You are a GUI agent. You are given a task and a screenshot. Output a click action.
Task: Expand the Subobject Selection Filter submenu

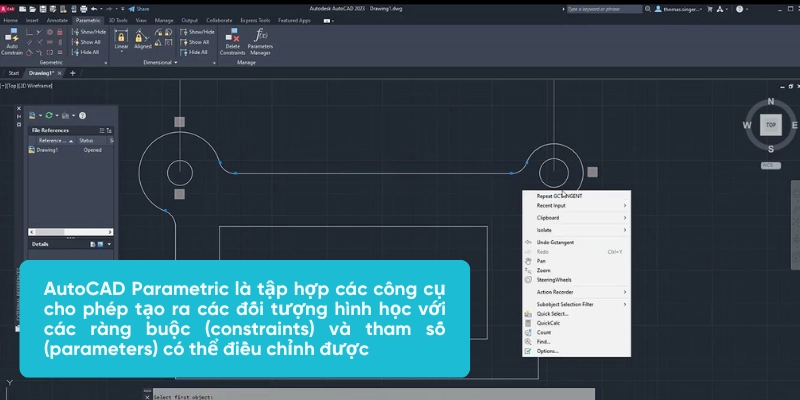(x=577, y=304)
